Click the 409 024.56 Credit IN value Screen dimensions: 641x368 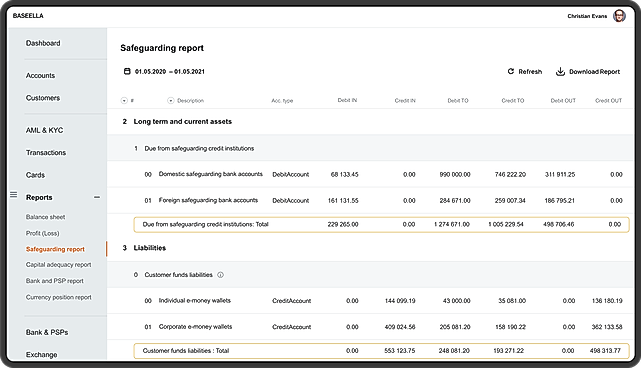tap(400, 327)
